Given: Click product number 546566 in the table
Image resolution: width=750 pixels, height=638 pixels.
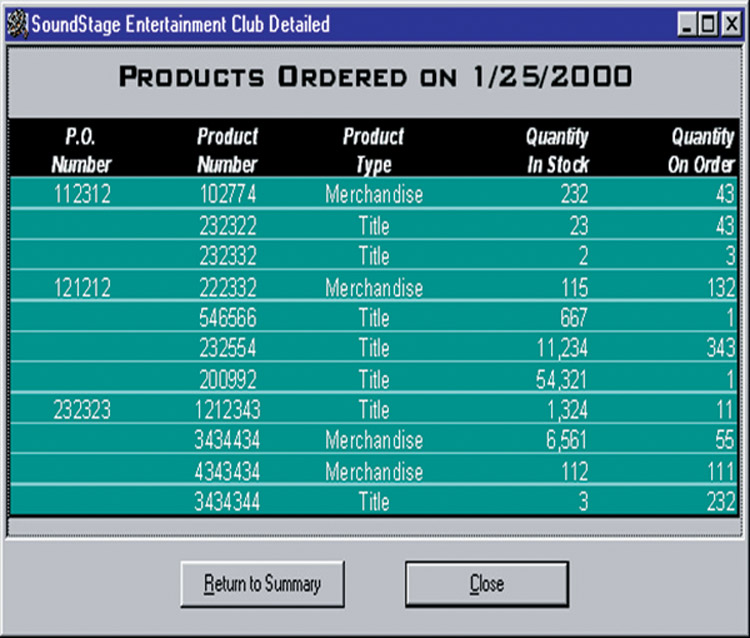Looking at the screenshot, I should pos(227,319).
